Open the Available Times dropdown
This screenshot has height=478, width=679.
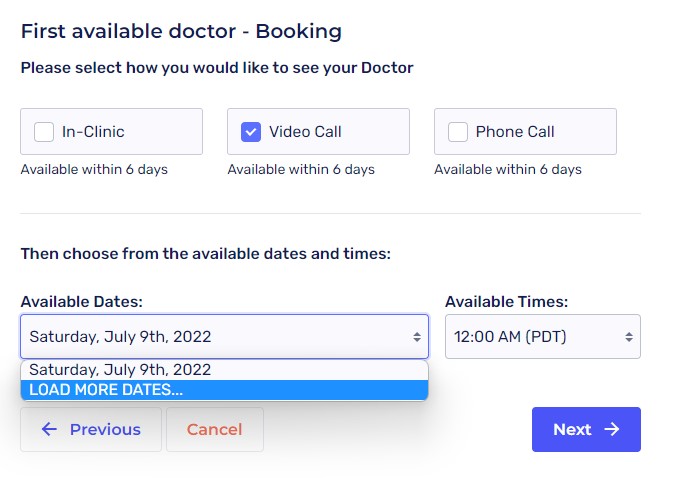tap(542, 337)
